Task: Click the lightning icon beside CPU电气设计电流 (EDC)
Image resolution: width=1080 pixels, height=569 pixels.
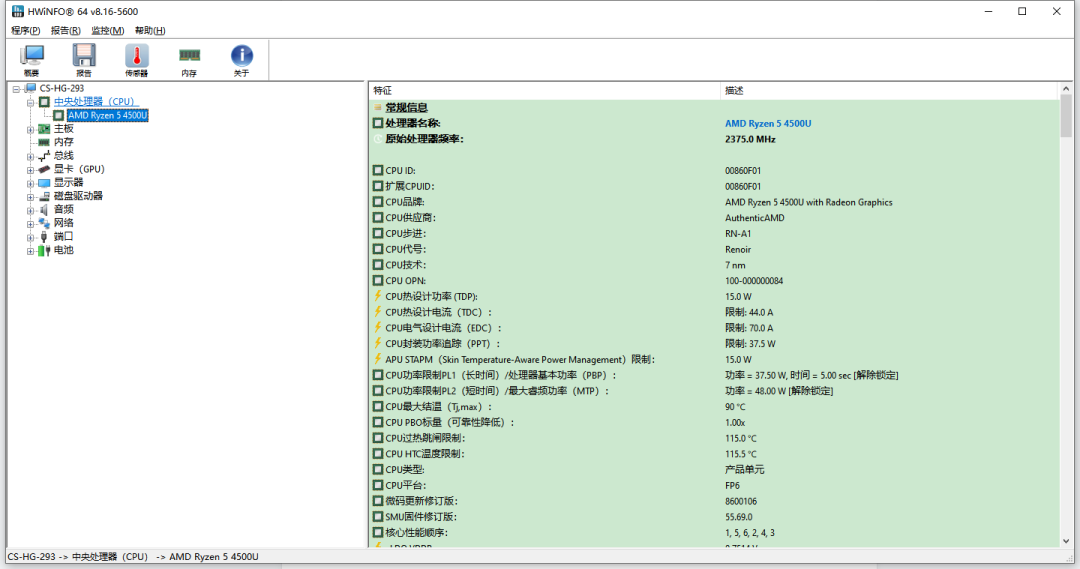Action: [x=377, y=328]
